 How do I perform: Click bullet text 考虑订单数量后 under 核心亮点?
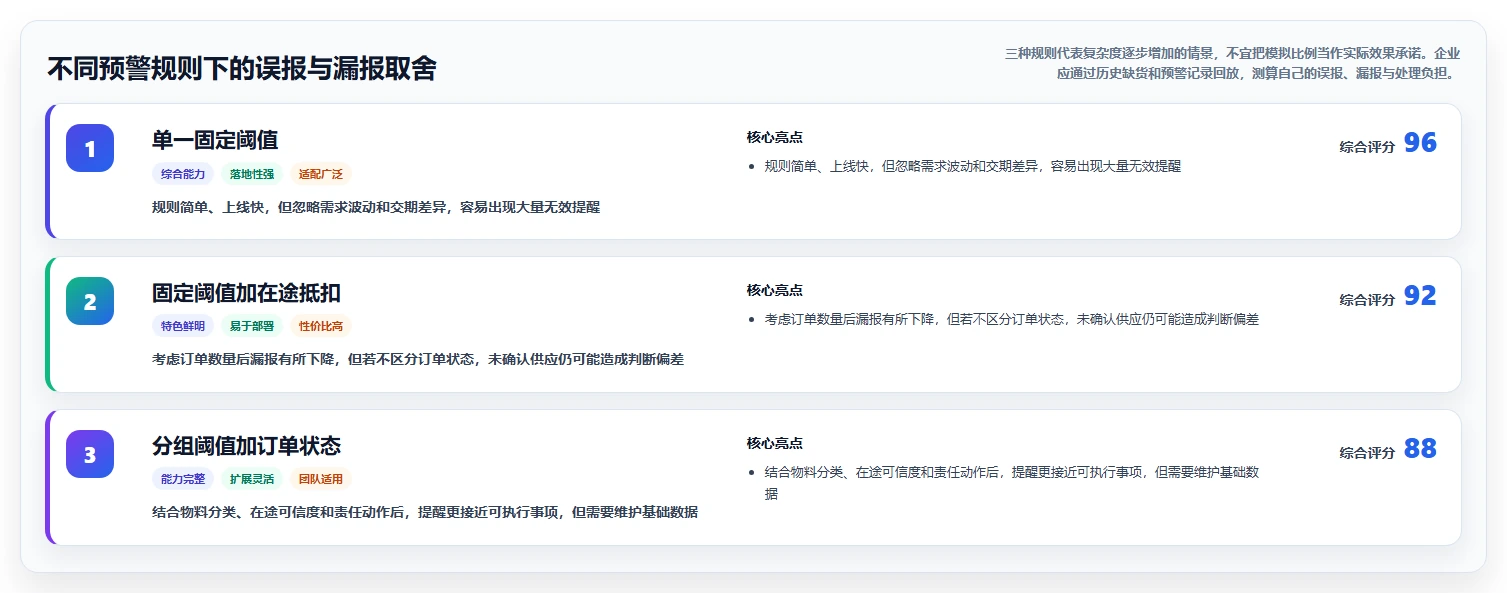1011,319
